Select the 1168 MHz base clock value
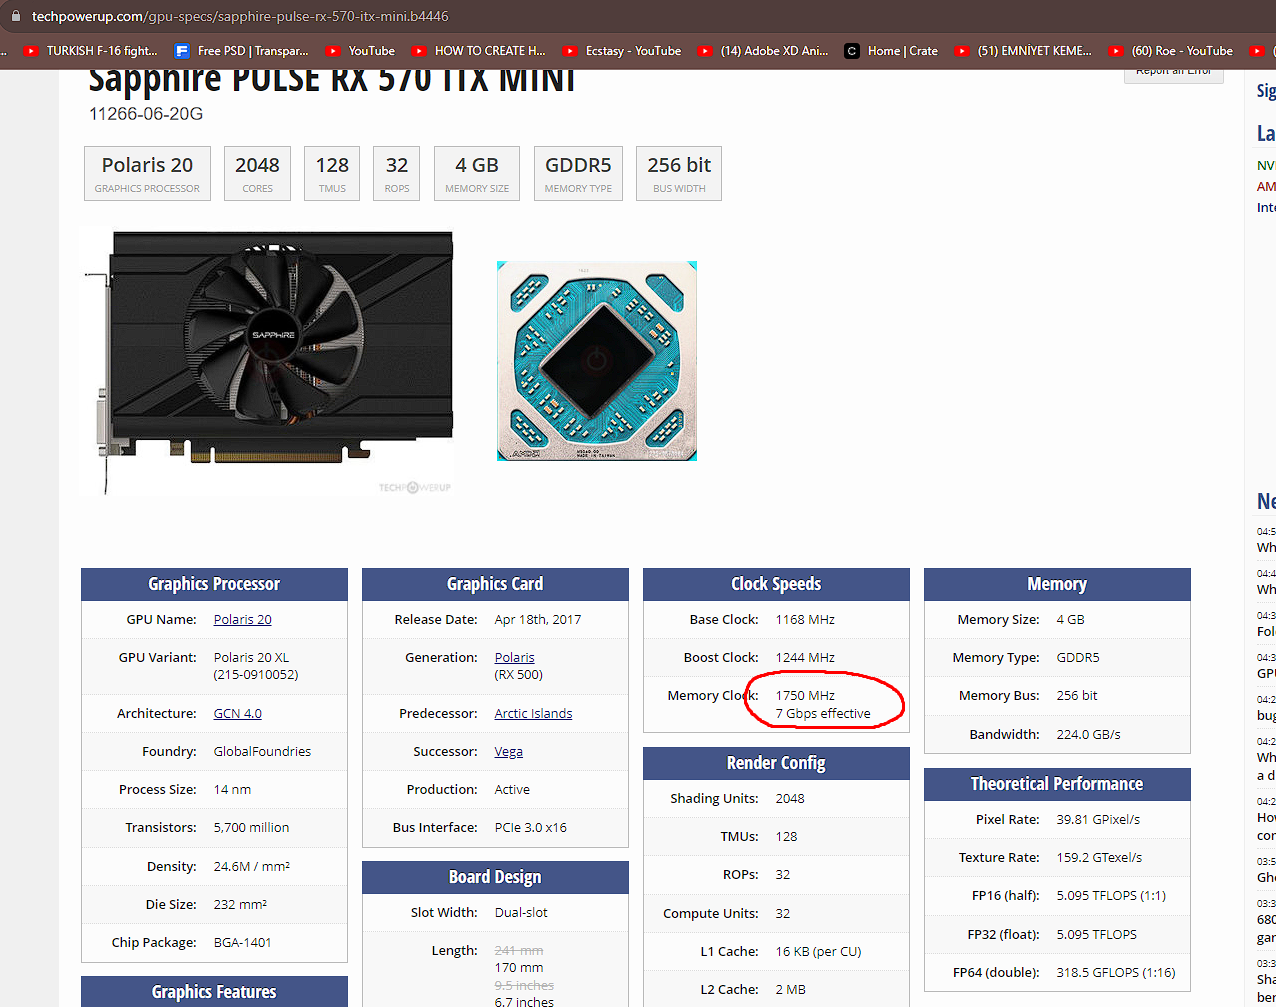1276x1007 pixels. coord(805,619)
